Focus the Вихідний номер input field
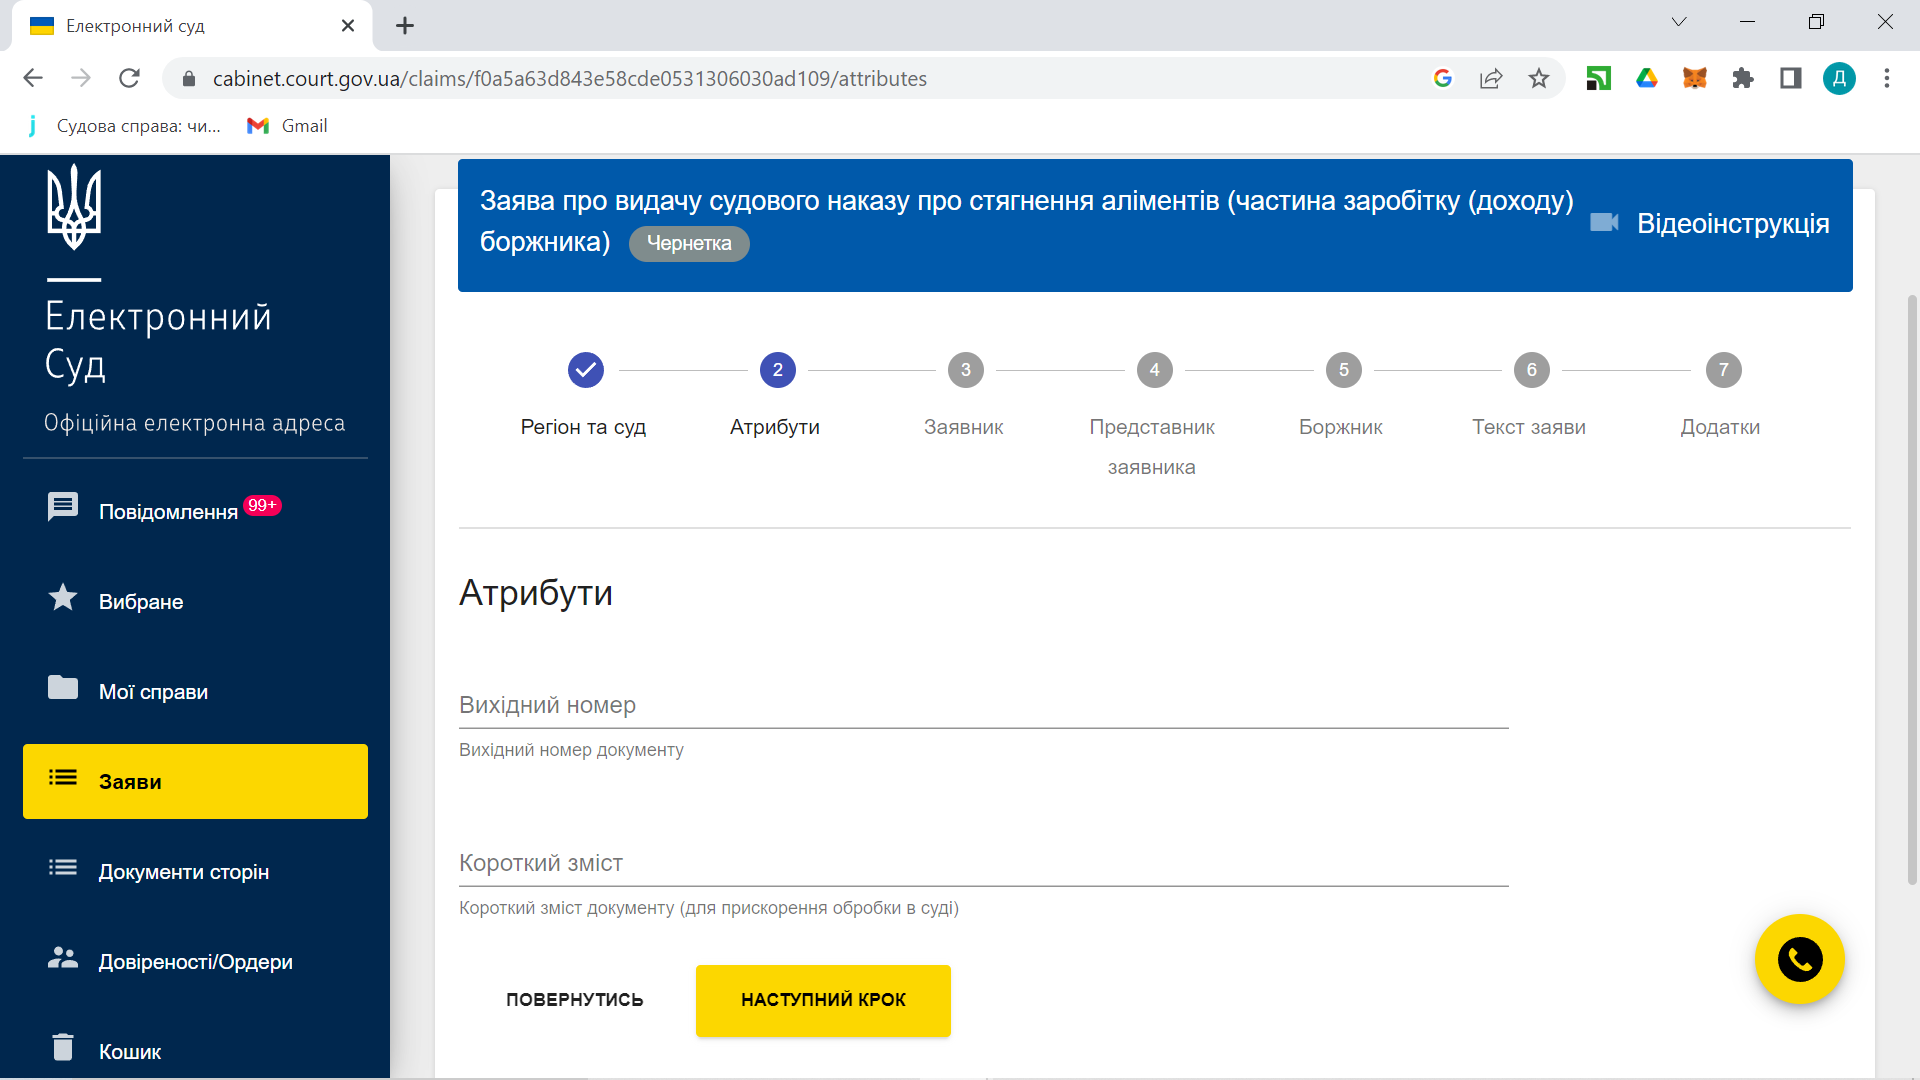Screen dimensions: 1920x1080 coord(982,706)
